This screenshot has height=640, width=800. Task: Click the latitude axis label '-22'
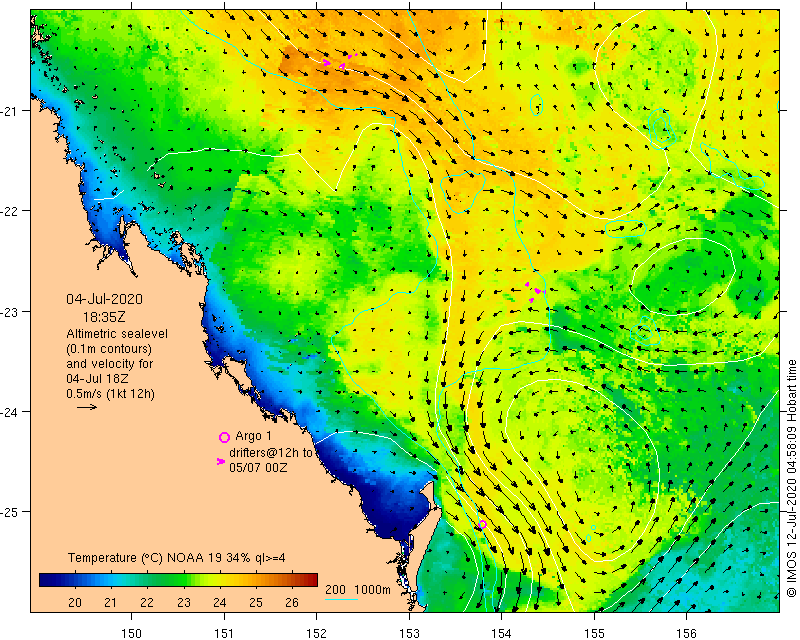(9, 210)
